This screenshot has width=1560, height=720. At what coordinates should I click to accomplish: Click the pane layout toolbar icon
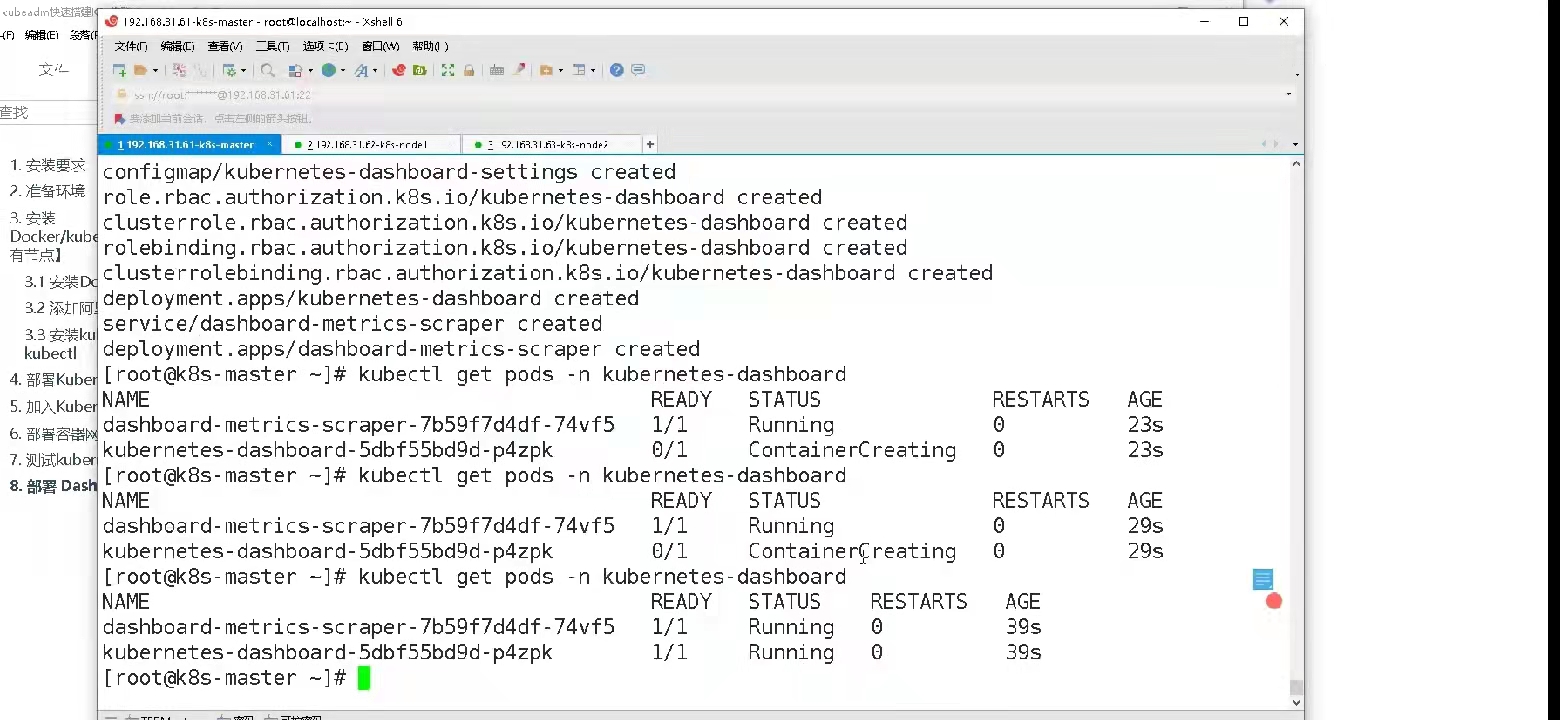click(578, 70)
